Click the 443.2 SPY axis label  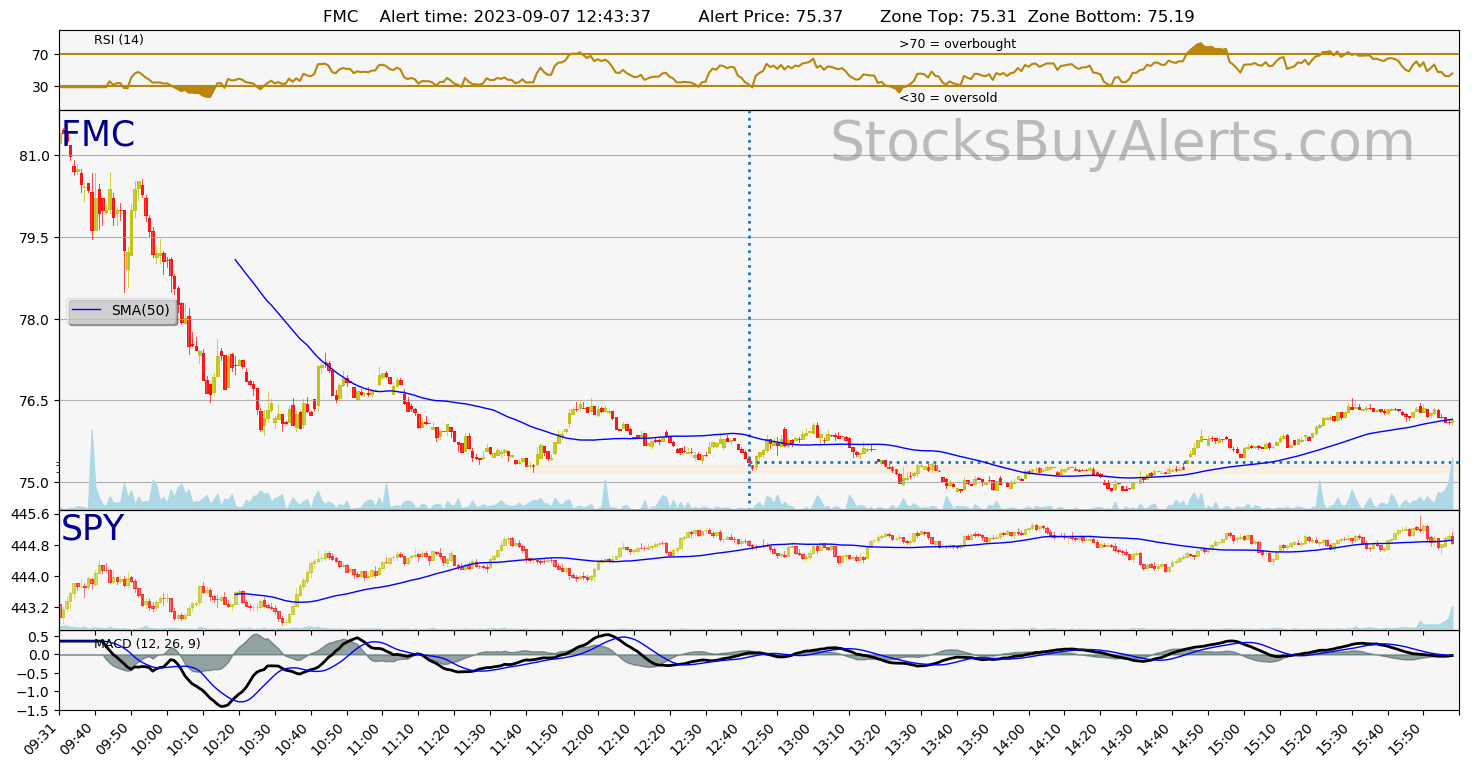(x=29, y=608)
